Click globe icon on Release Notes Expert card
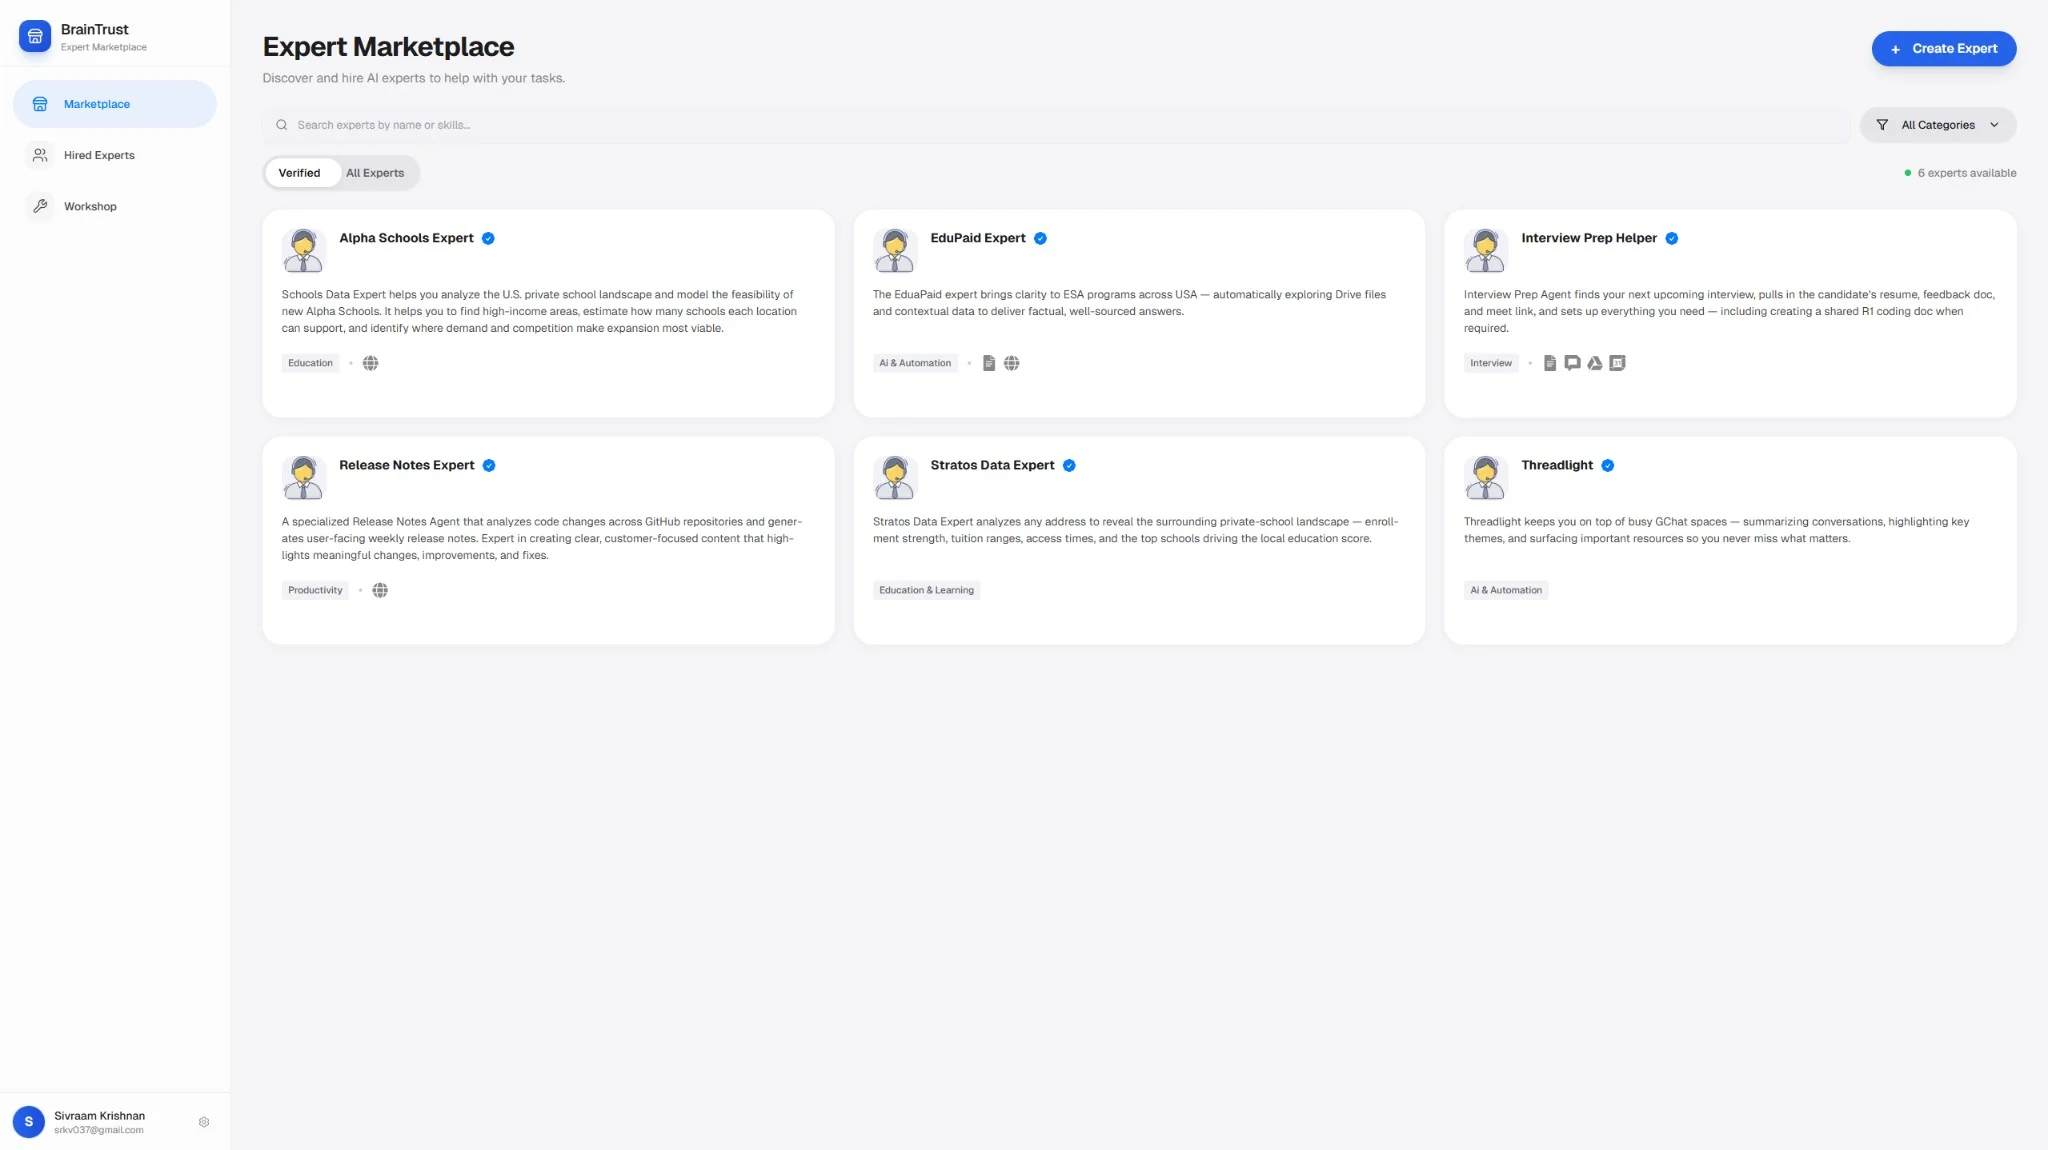Screen dimensions: 2048x1150 coord(380,590)
